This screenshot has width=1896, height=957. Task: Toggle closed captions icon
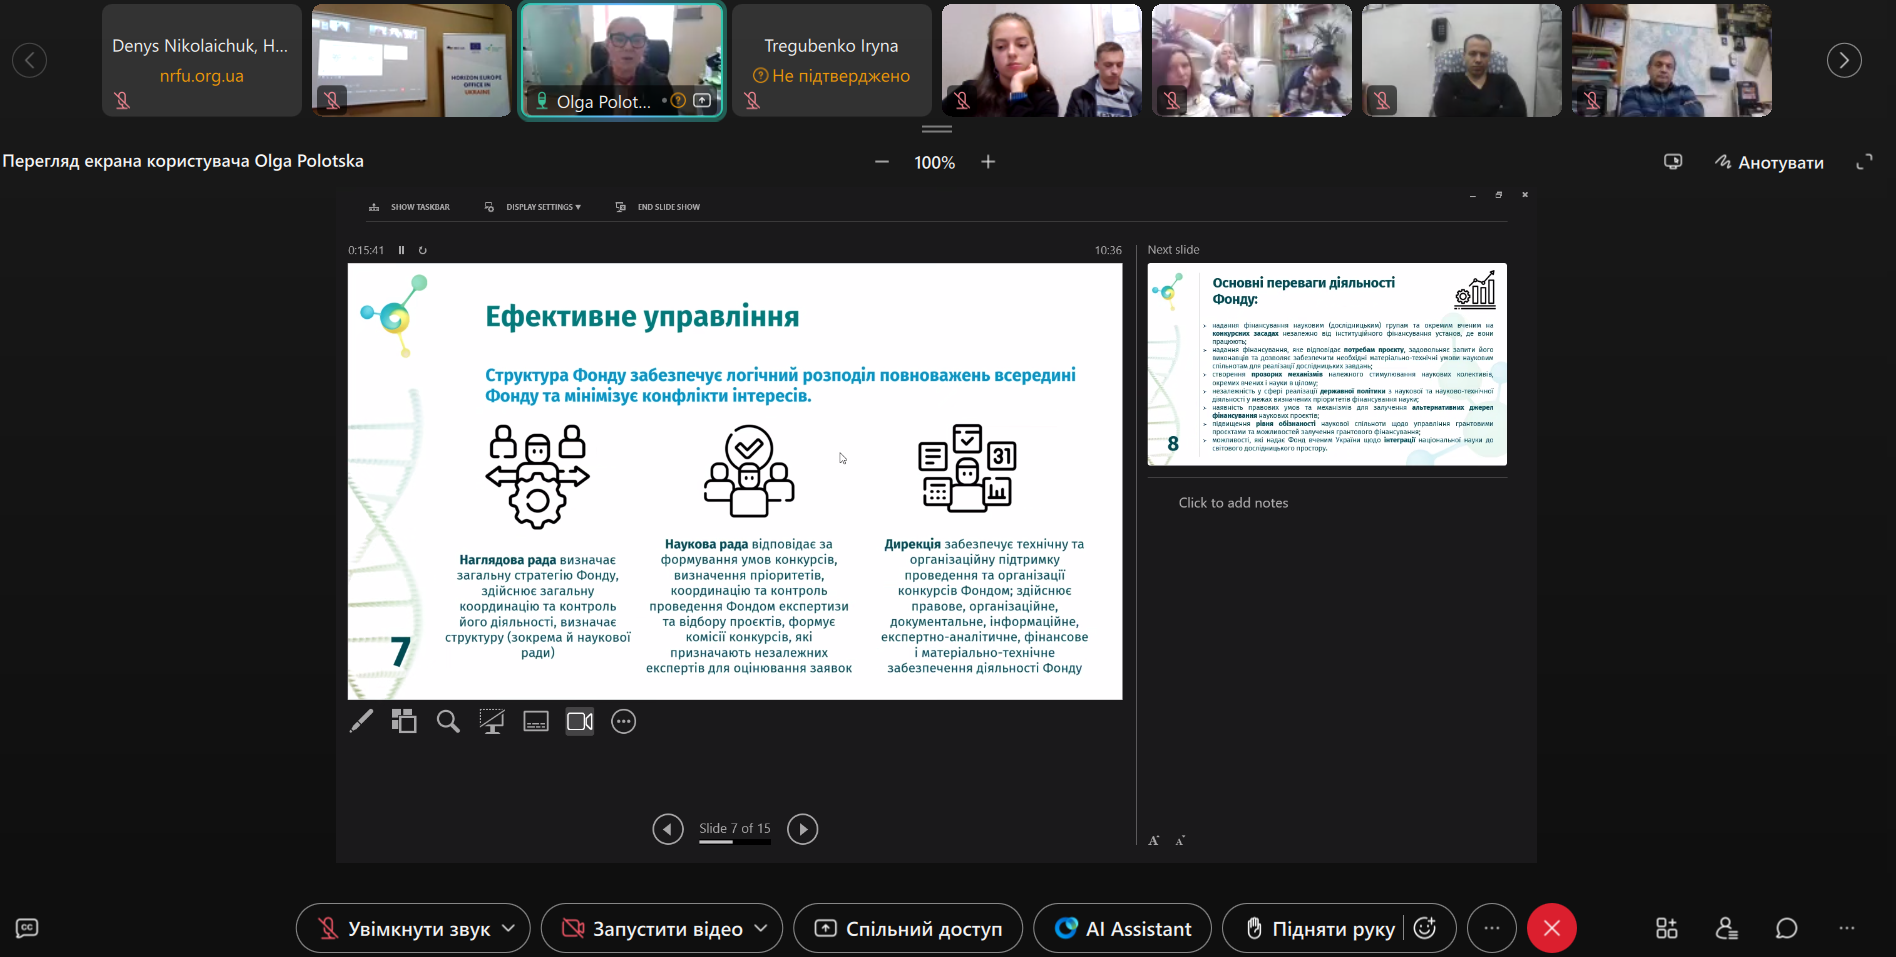(27, 928)
